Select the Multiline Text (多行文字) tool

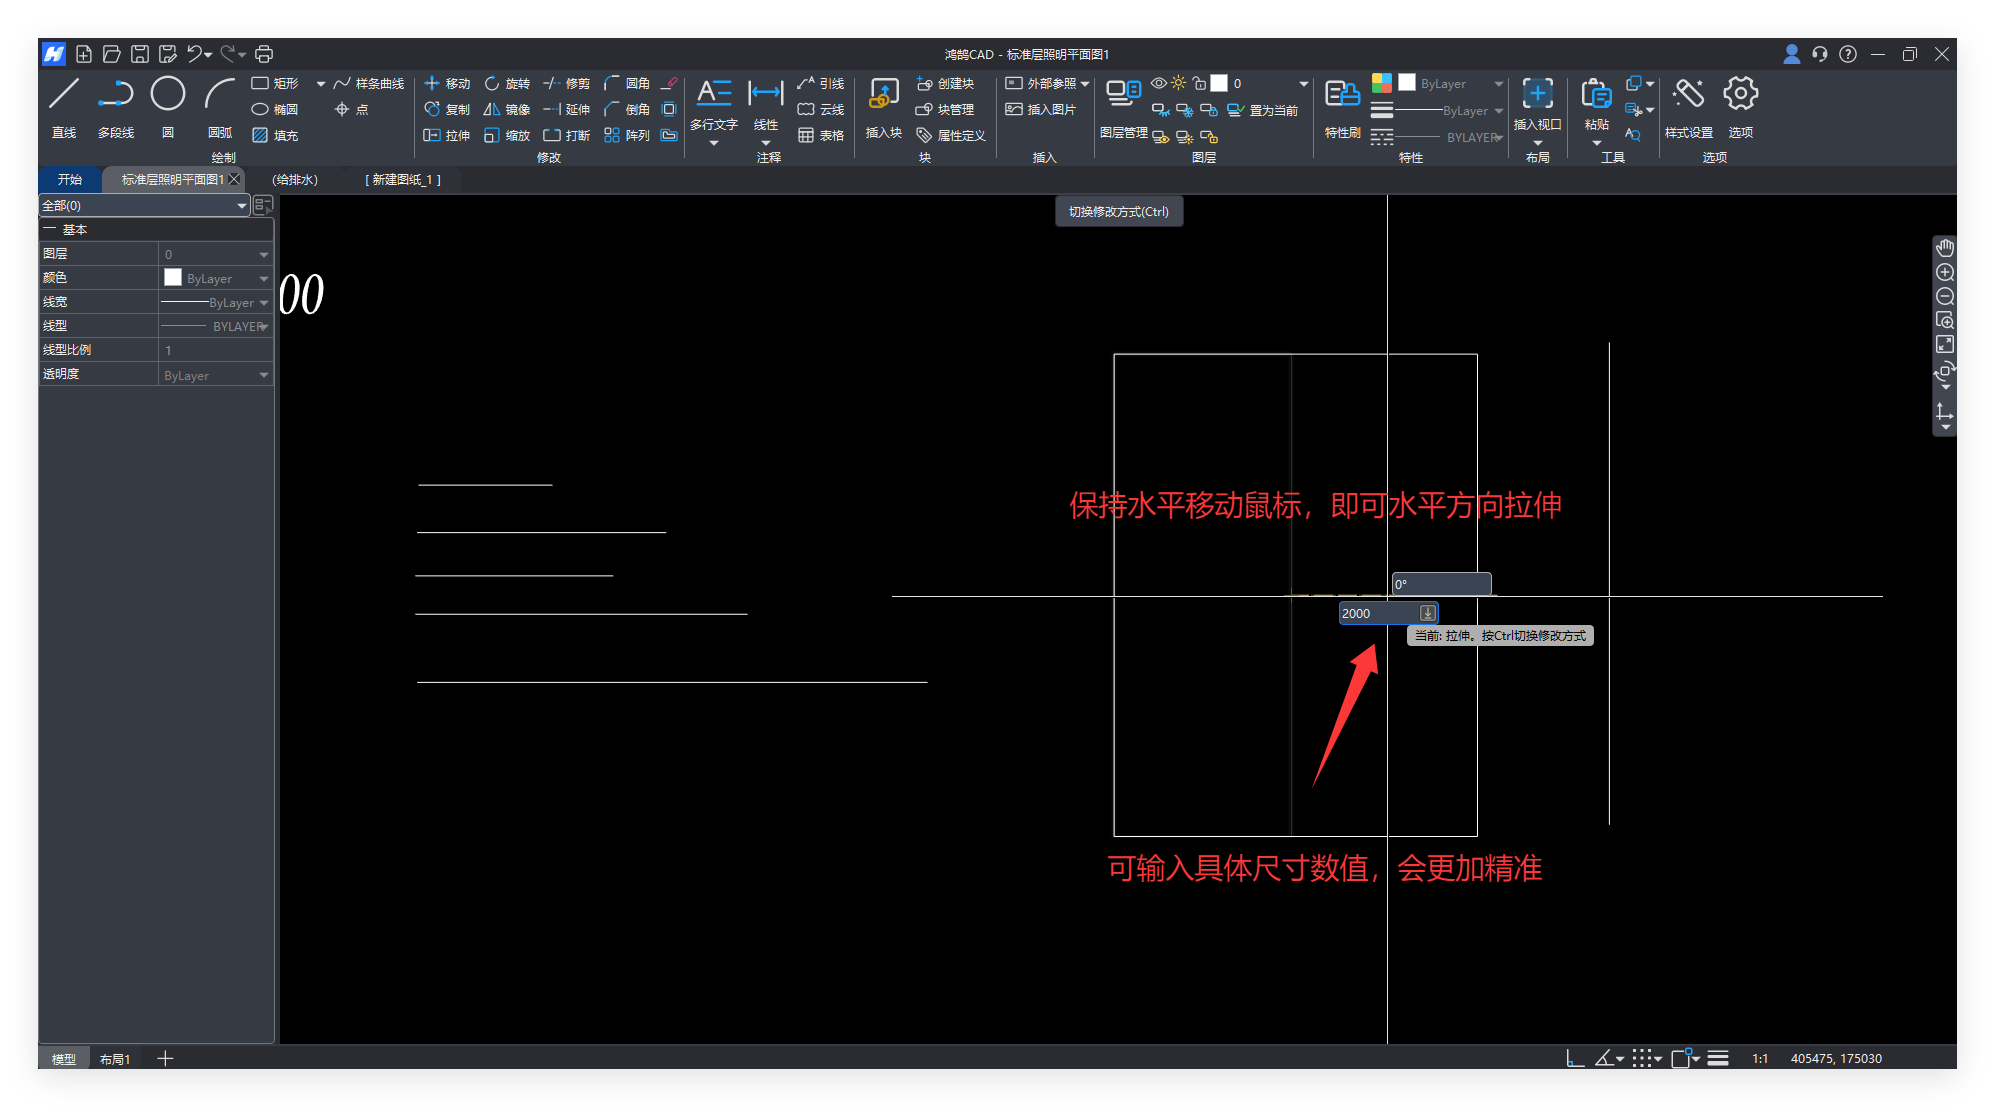point(713,95)
